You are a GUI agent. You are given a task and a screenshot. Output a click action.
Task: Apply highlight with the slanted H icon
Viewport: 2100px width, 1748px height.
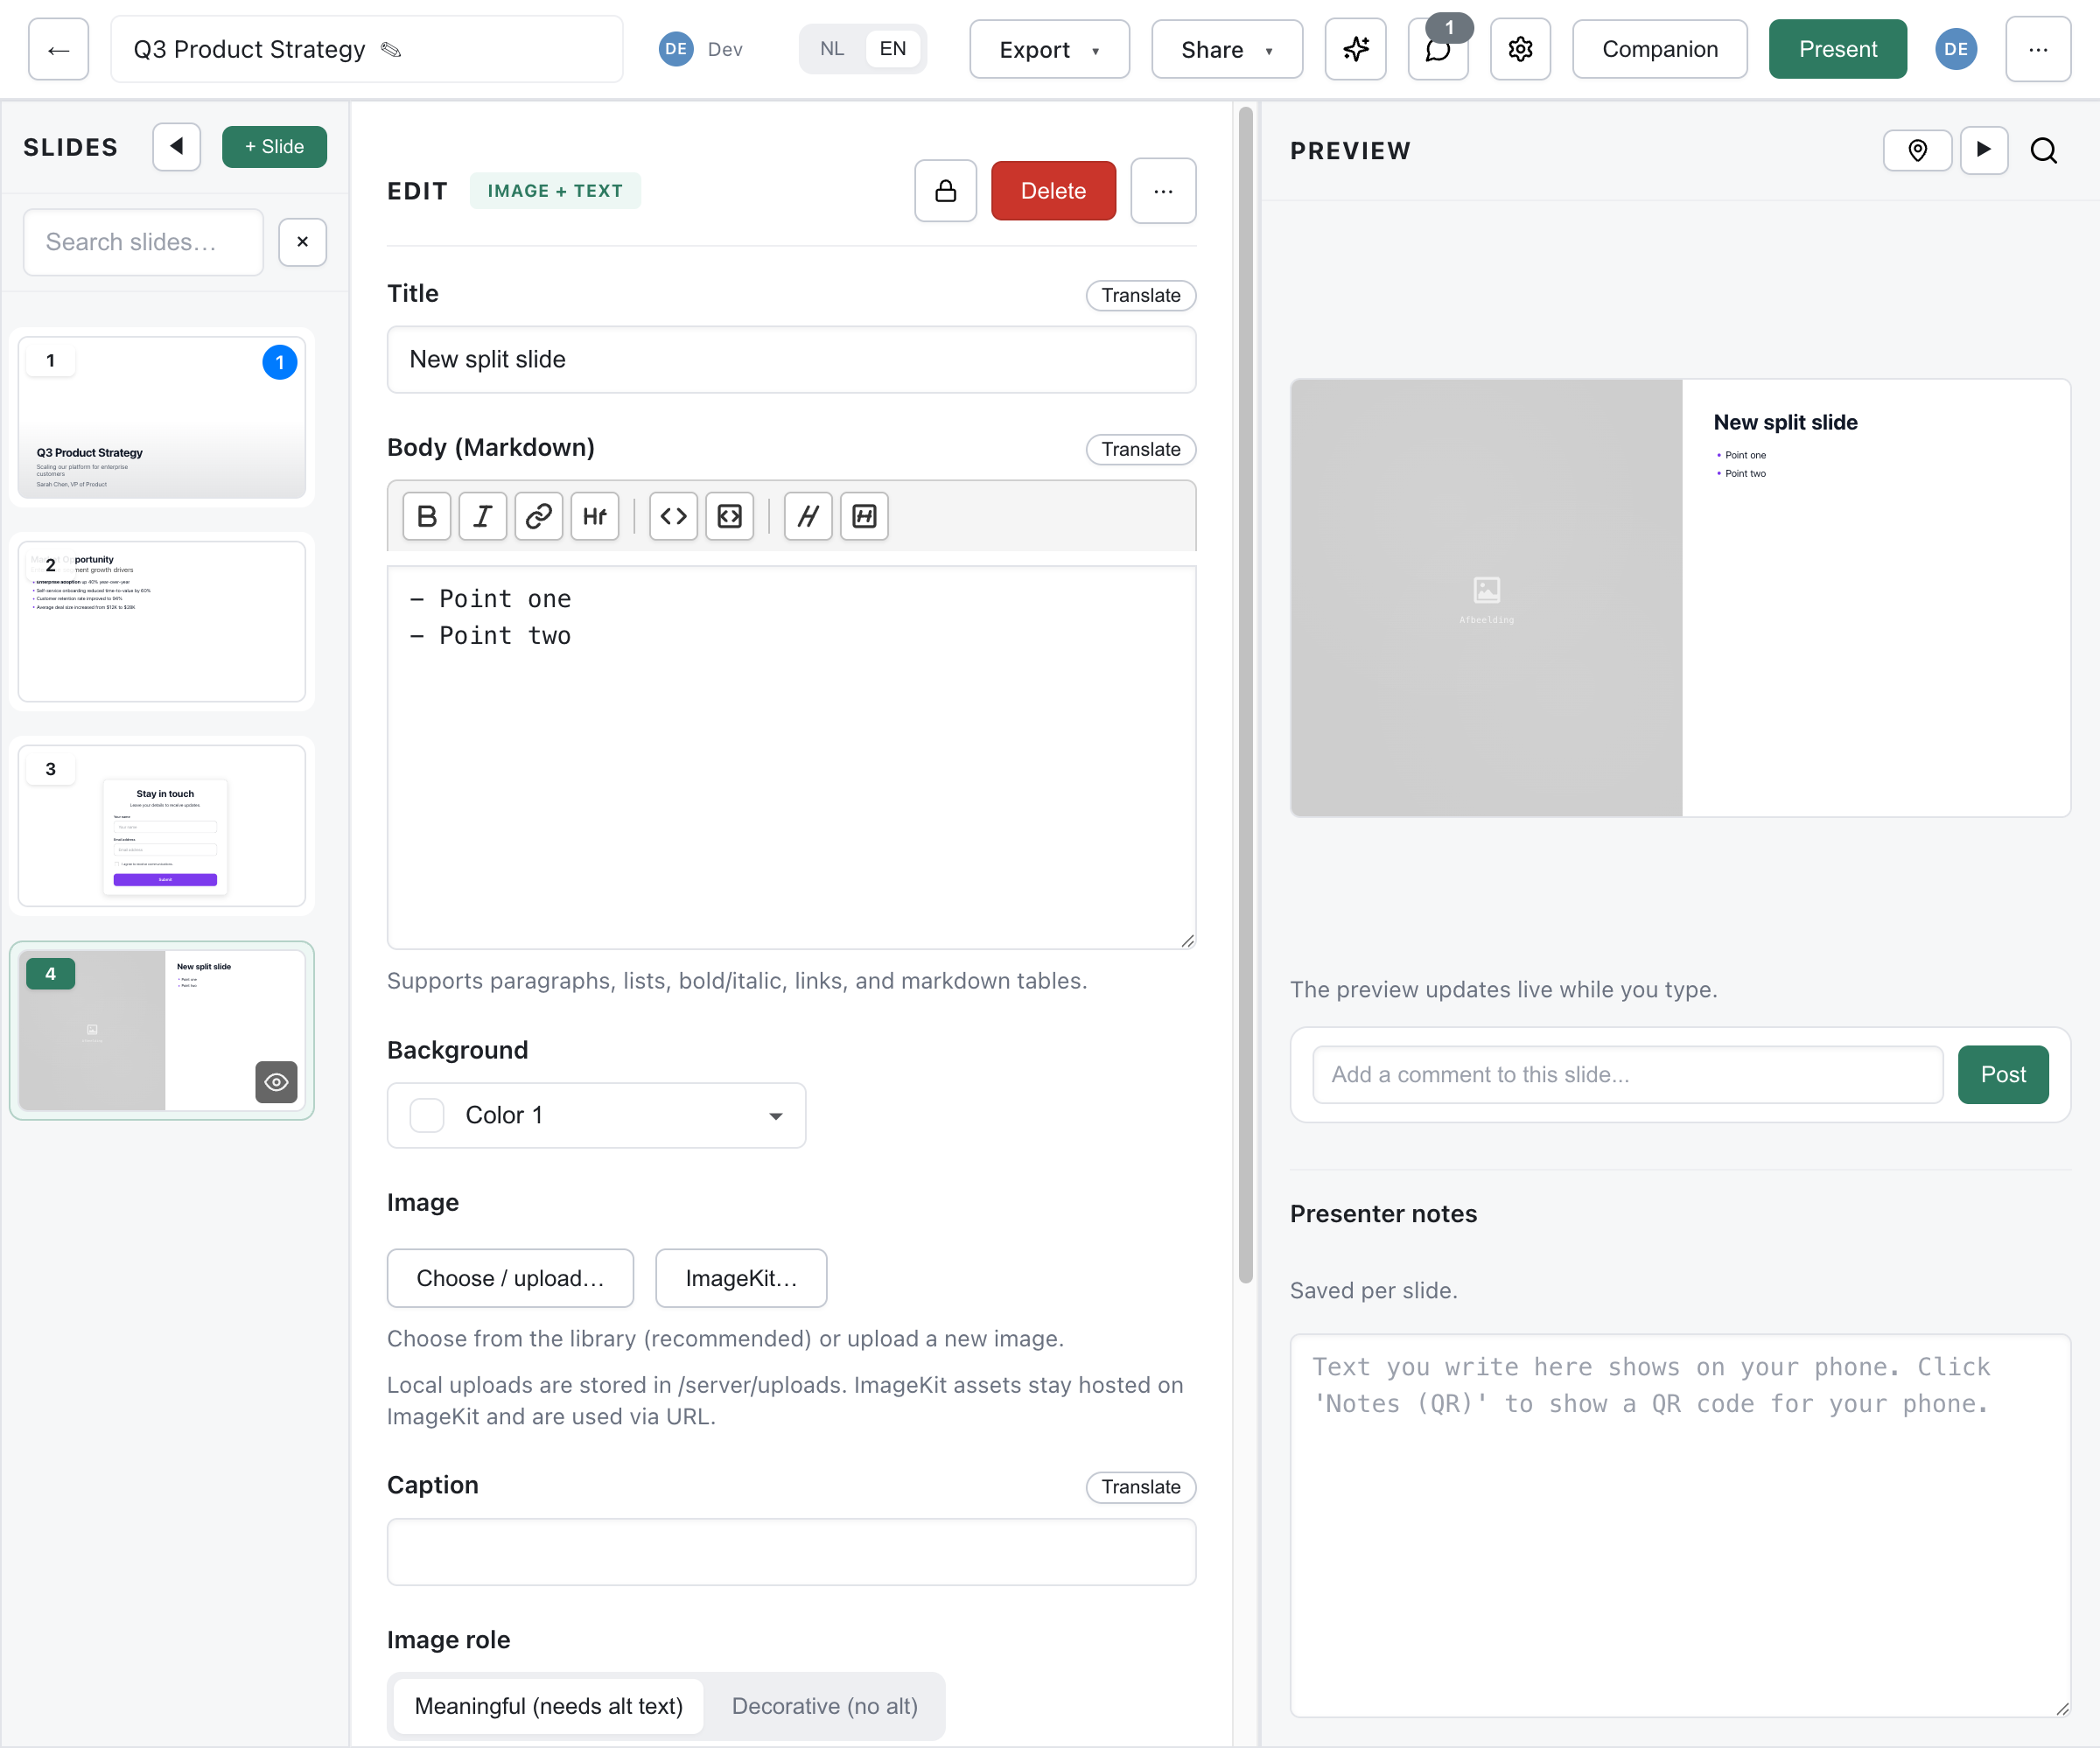[808, 516]
